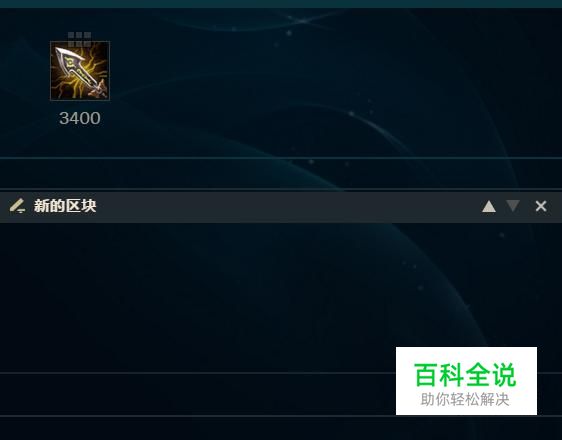Click the white watermark box at the bottom right

tap(466, 381)
